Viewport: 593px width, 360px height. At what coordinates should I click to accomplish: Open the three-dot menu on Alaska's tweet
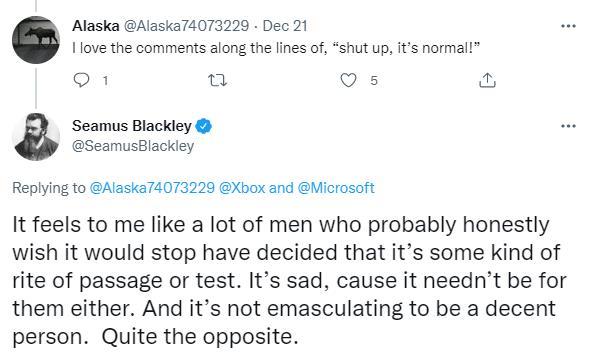568,26
